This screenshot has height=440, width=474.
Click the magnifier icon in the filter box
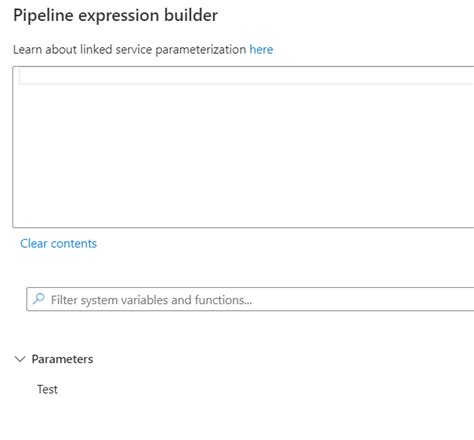(x=39, y=299)
